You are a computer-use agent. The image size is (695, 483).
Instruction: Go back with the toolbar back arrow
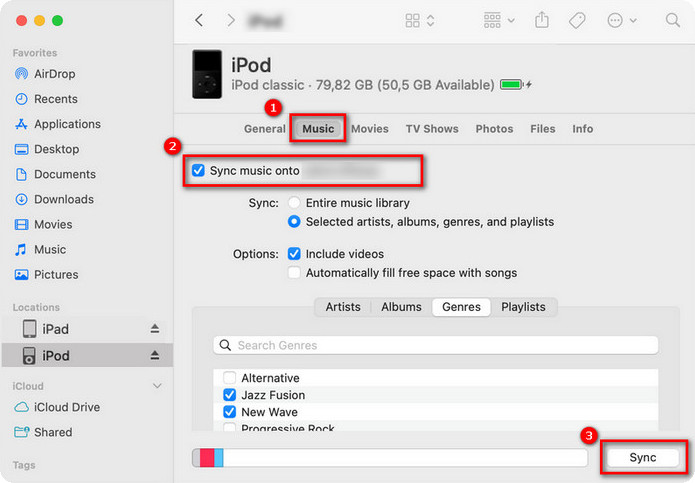199,20
